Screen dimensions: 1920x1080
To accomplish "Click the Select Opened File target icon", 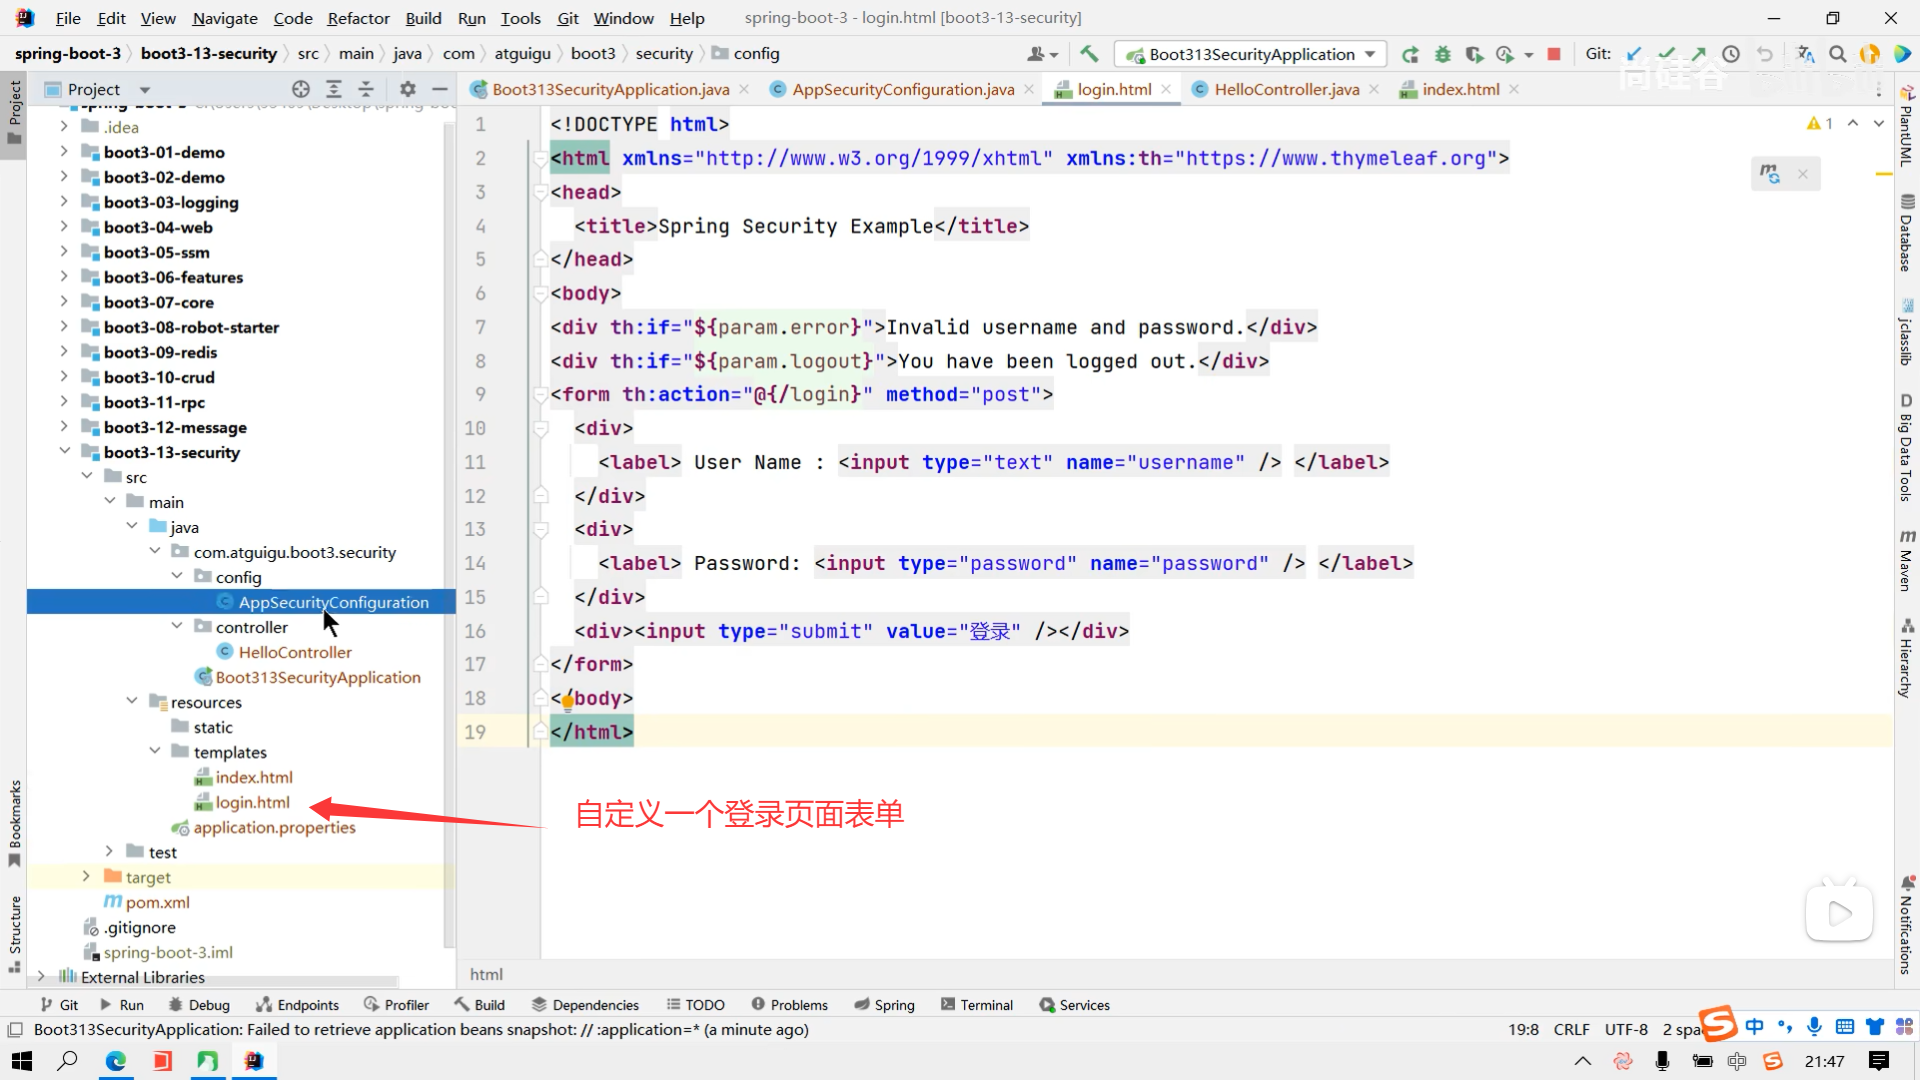I will click(301, 89).
